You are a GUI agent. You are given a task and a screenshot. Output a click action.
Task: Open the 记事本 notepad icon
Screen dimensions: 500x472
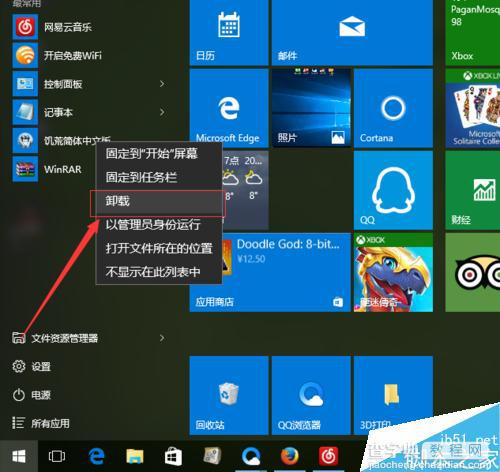[x=25, y=112]
